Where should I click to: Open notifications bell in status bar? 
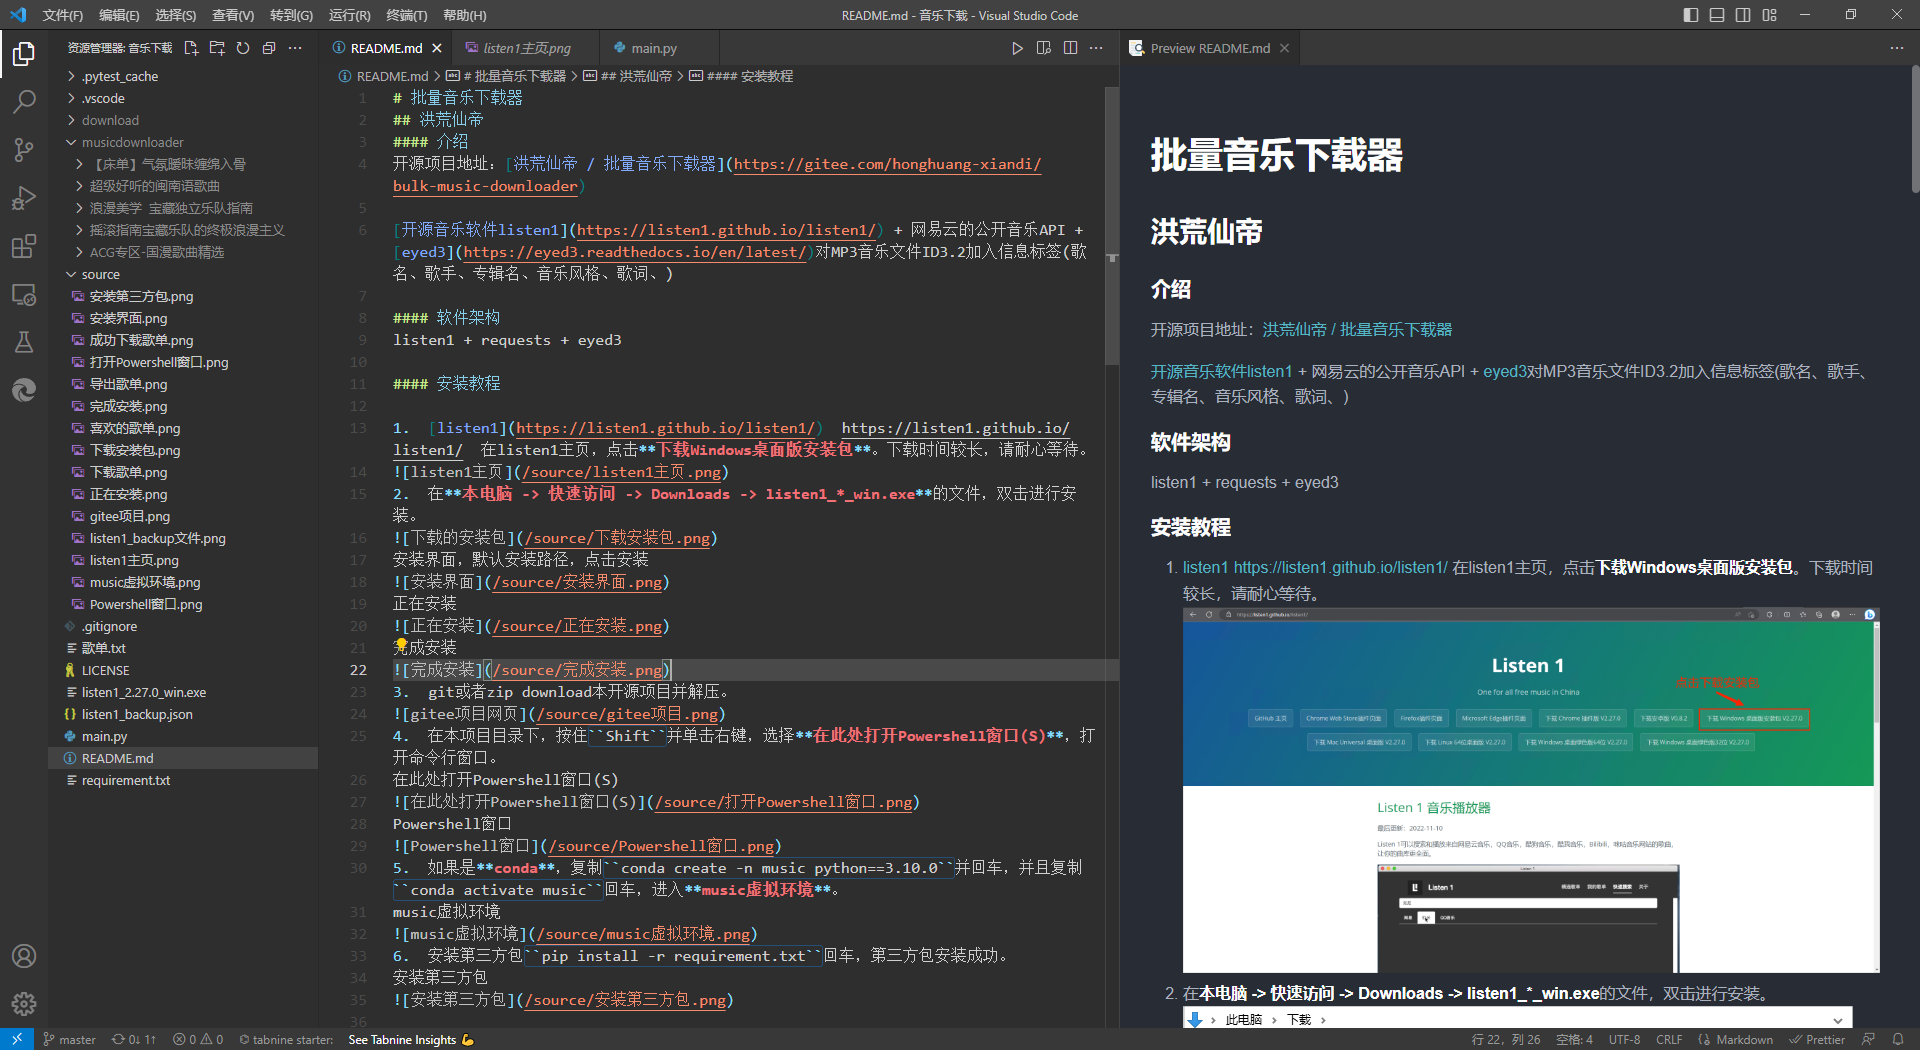point(1898,1039)
